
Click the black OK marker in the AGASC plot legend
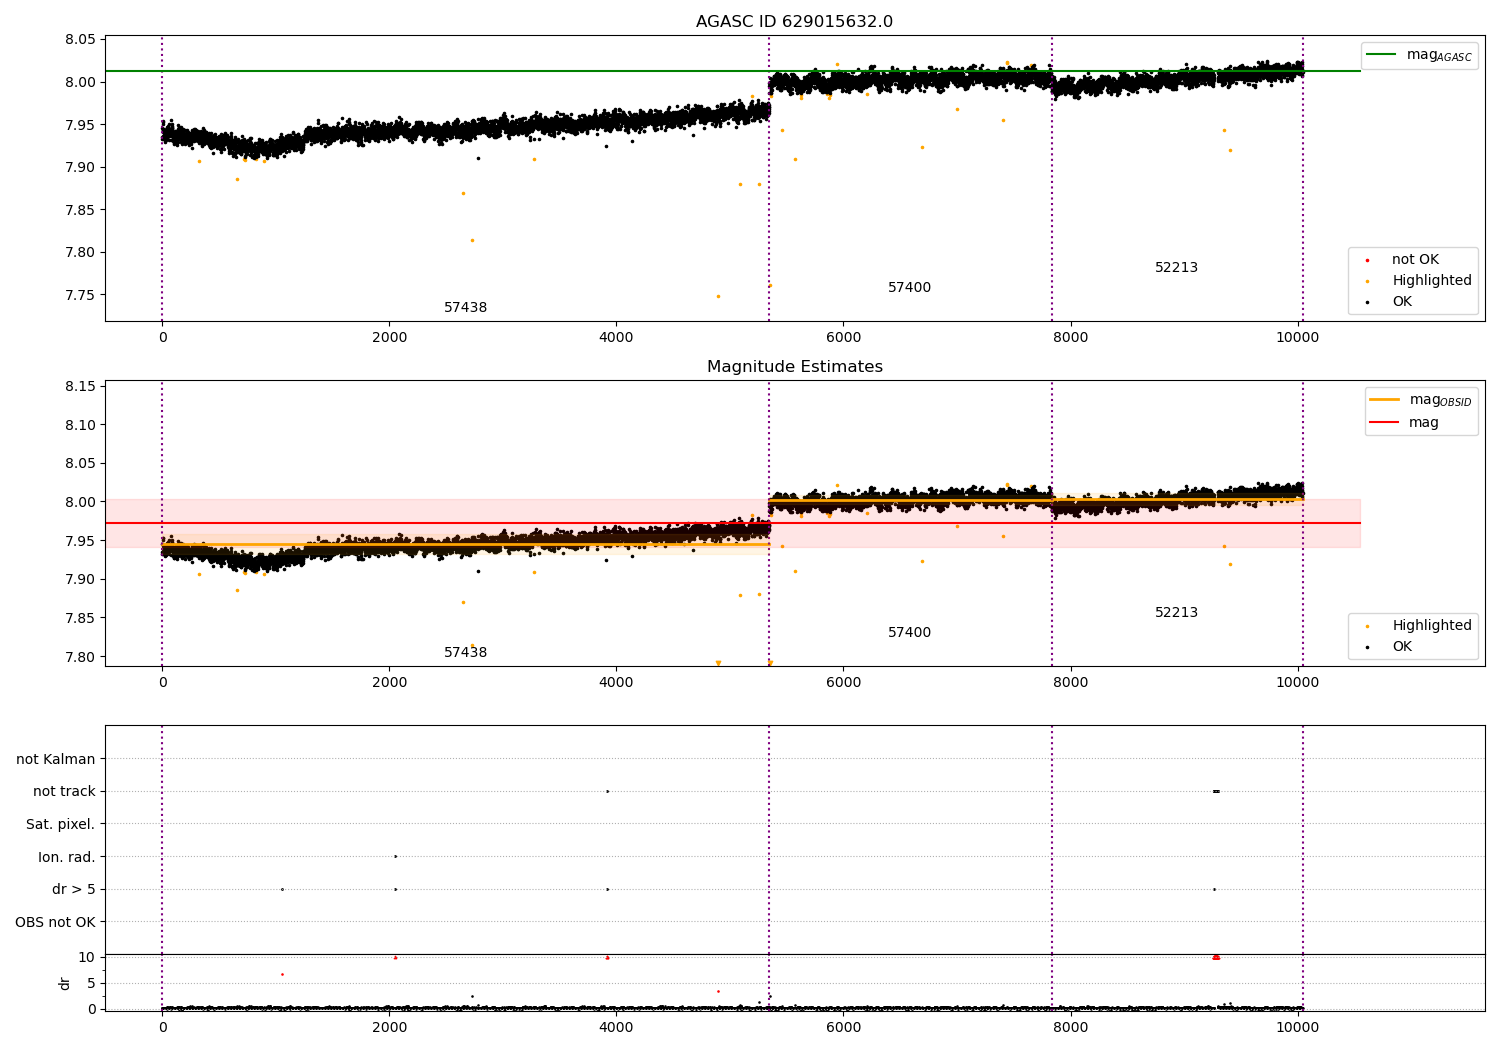coord(1367,302)
